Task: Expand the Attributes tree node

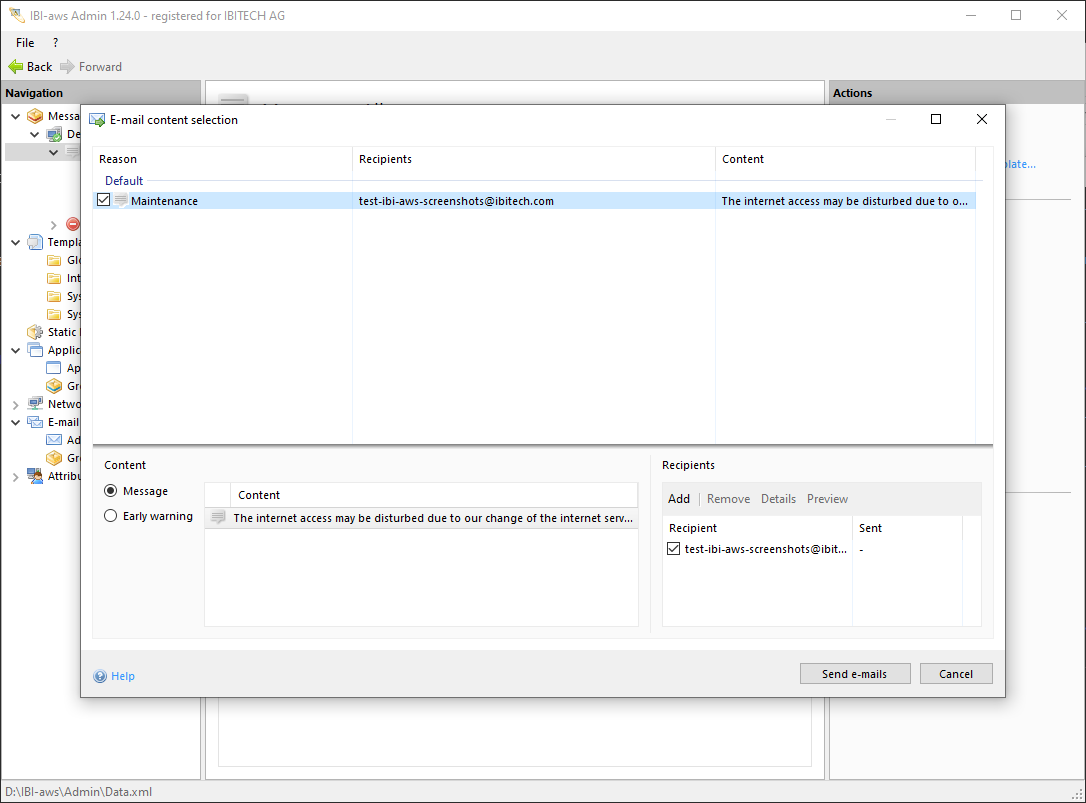Action: [15, 477]
